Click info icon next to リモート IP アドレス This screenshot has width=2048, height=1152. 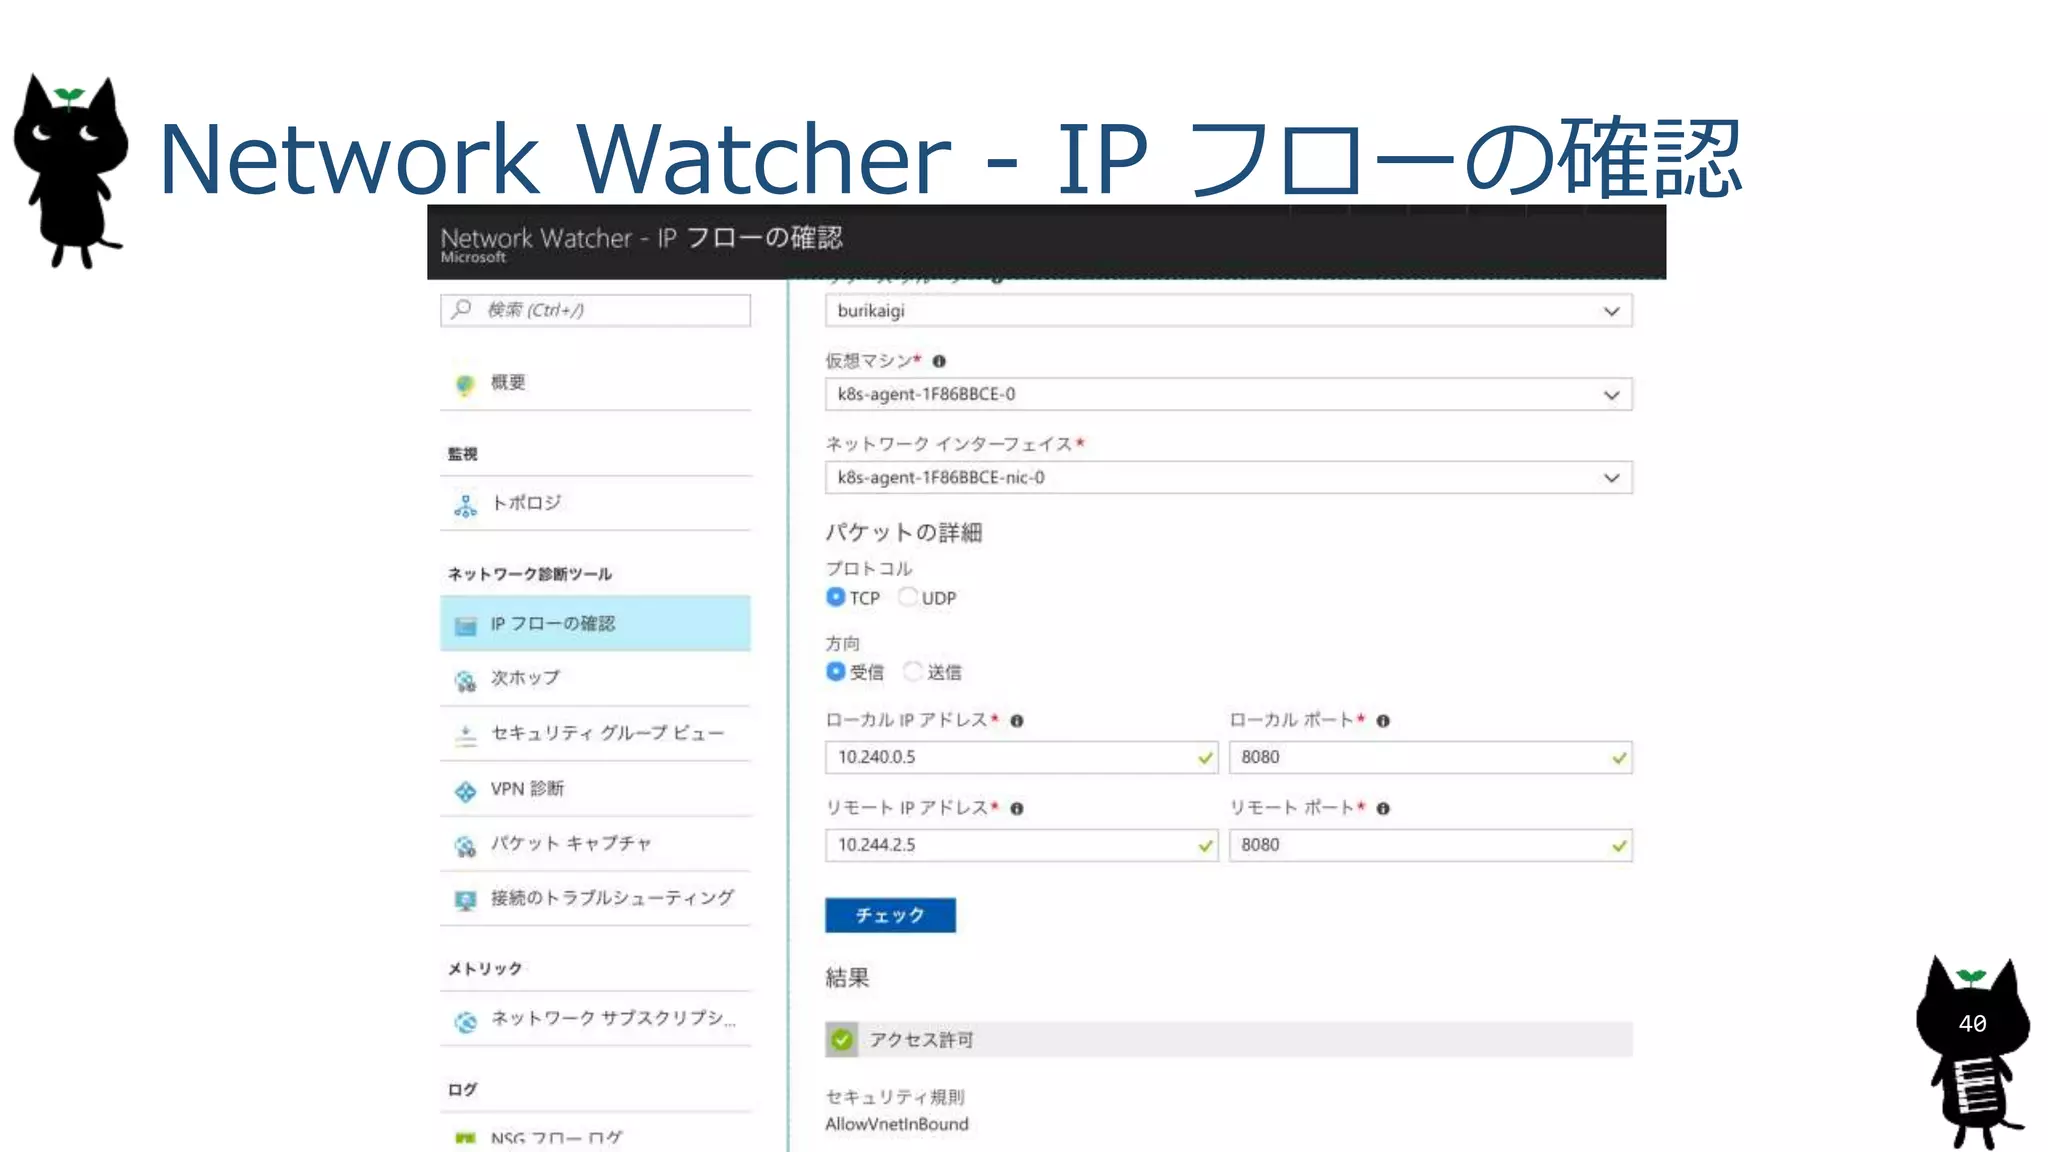click(1017, 808)
